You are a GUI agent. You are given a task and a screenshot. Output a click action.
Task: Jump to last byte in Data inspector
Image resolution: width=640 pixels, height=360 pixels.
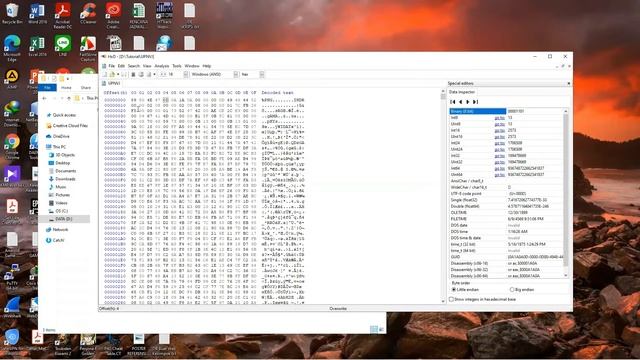[x=476, y=102]
